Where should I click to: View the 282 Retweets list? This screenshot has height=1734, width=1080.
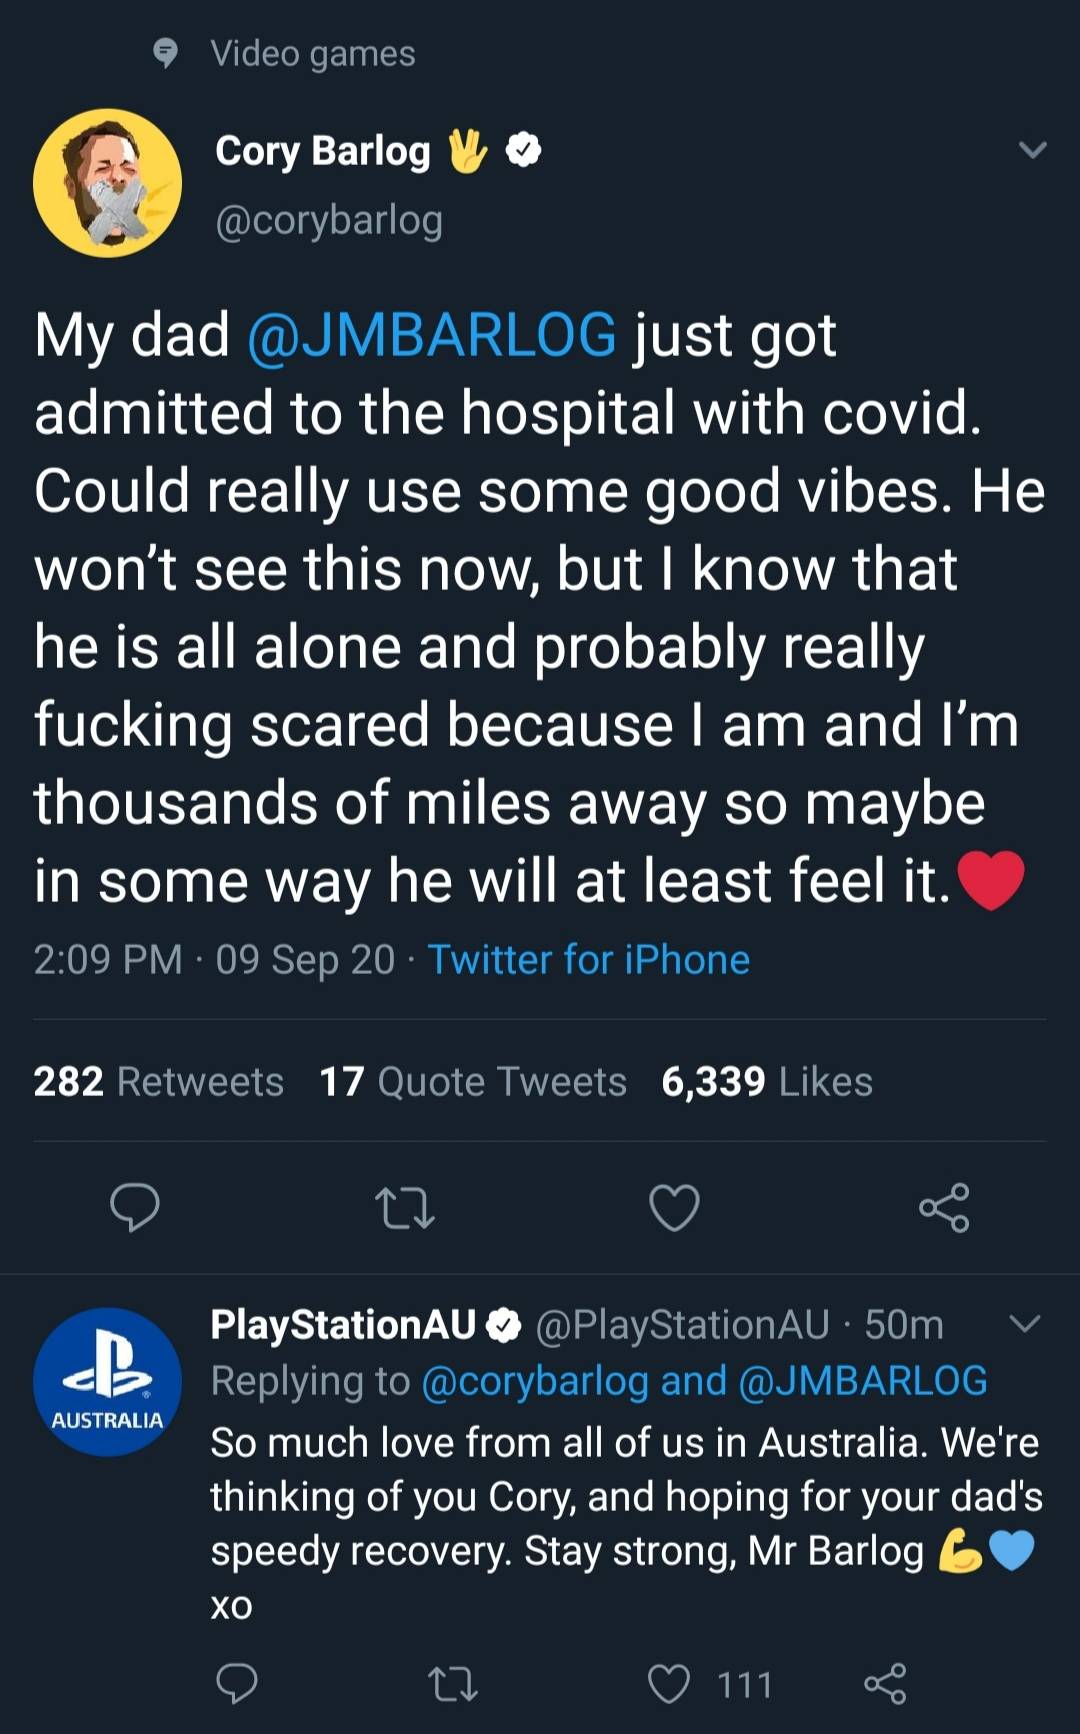[x=158, y=1082]
